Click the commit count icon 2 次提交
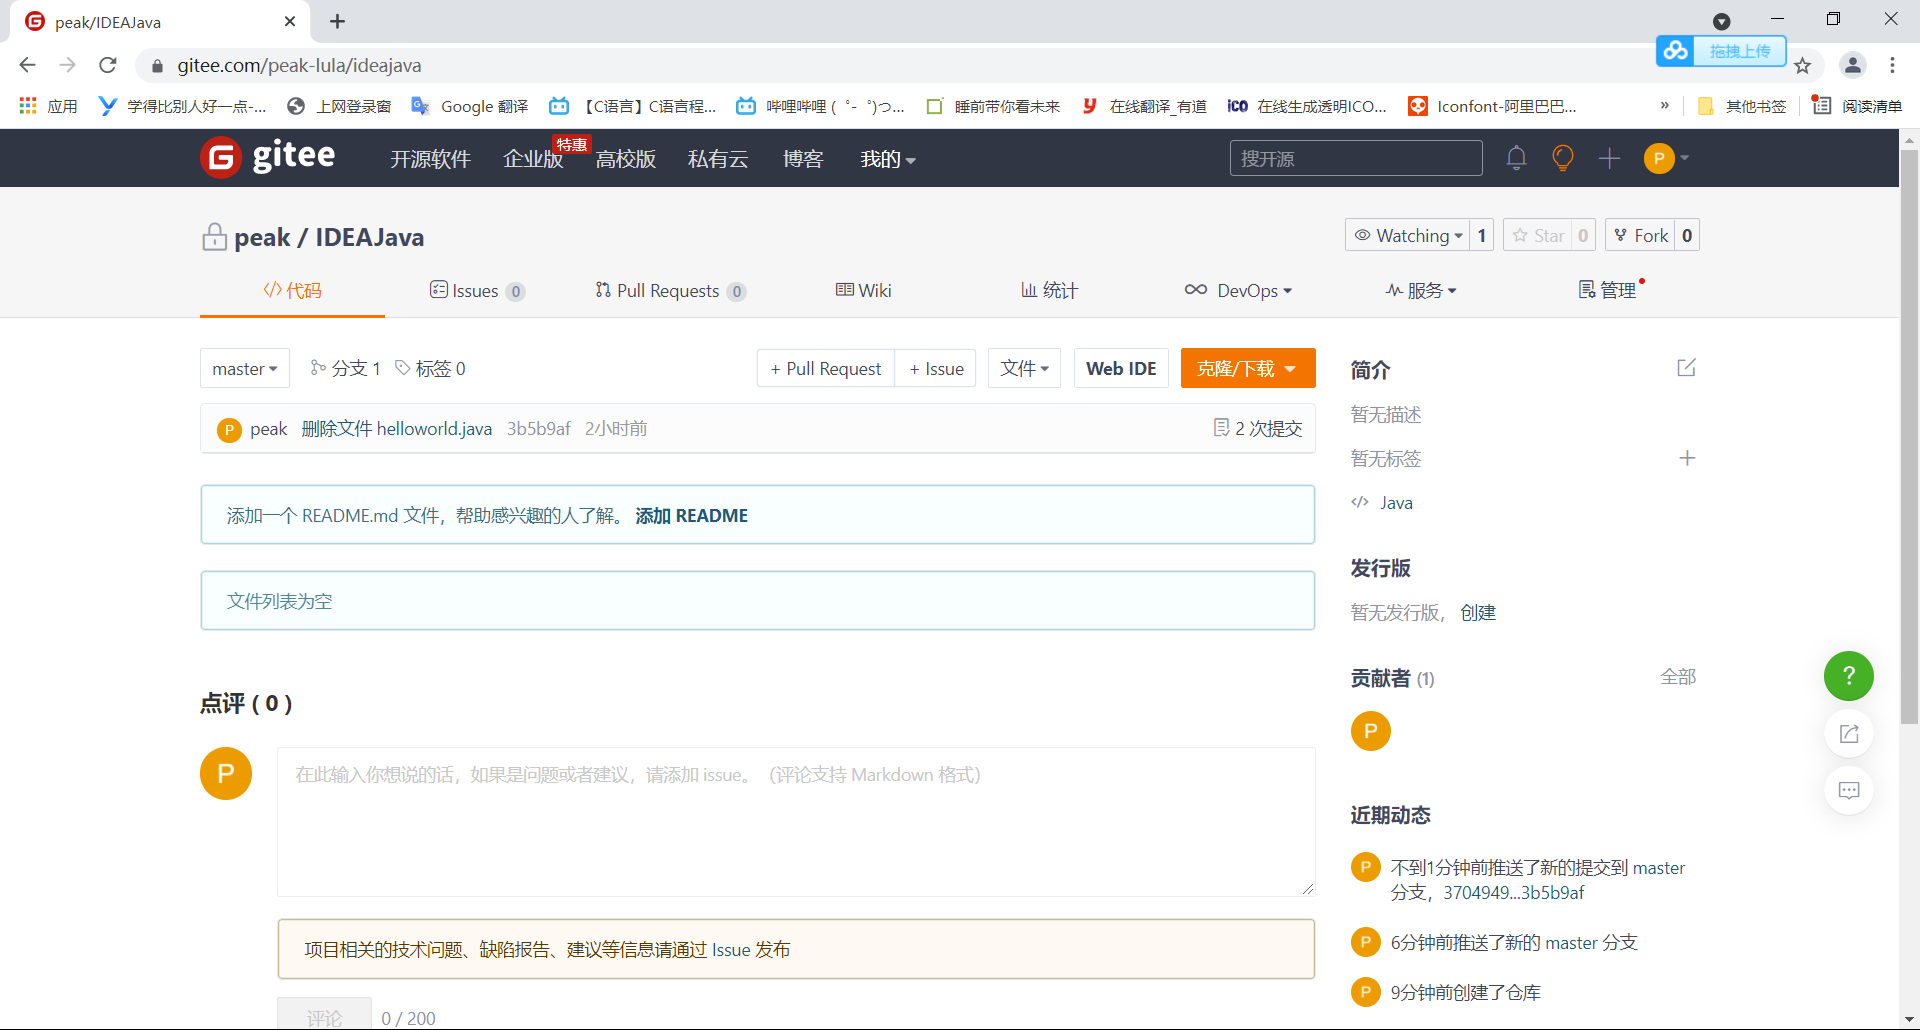The height and width of the screenshot is (1030, 1920). pyautogui.click(x=1221, y=428)
